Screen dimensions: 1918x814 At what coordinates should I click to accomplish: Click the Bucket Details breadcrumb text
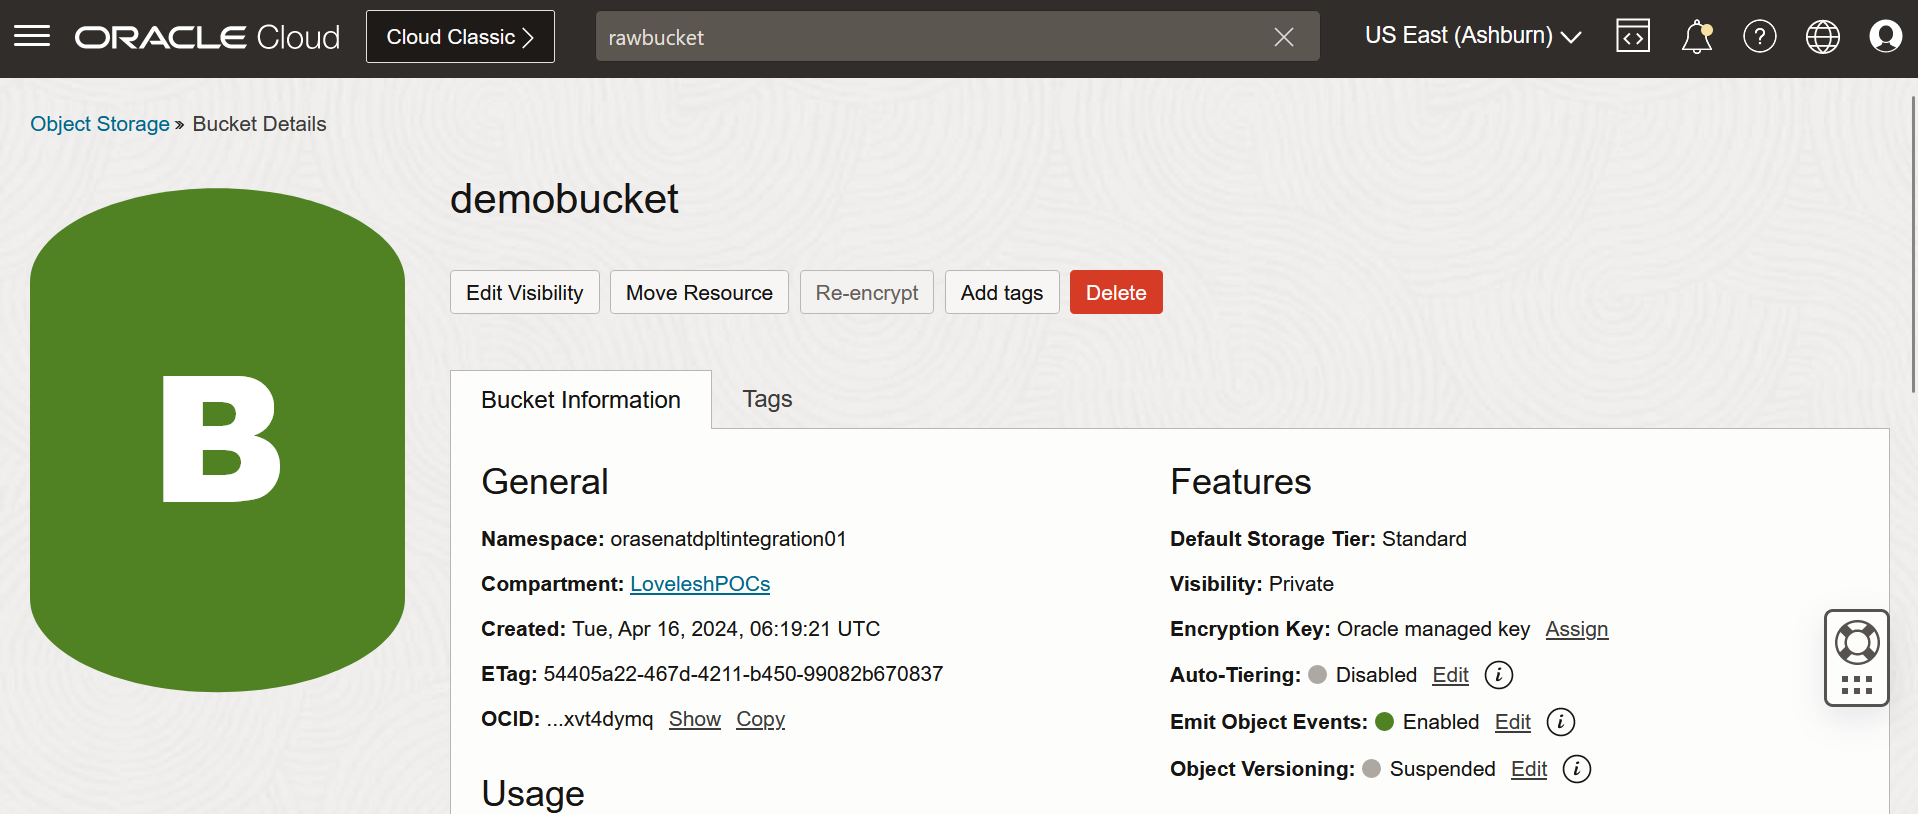point(259,124)
